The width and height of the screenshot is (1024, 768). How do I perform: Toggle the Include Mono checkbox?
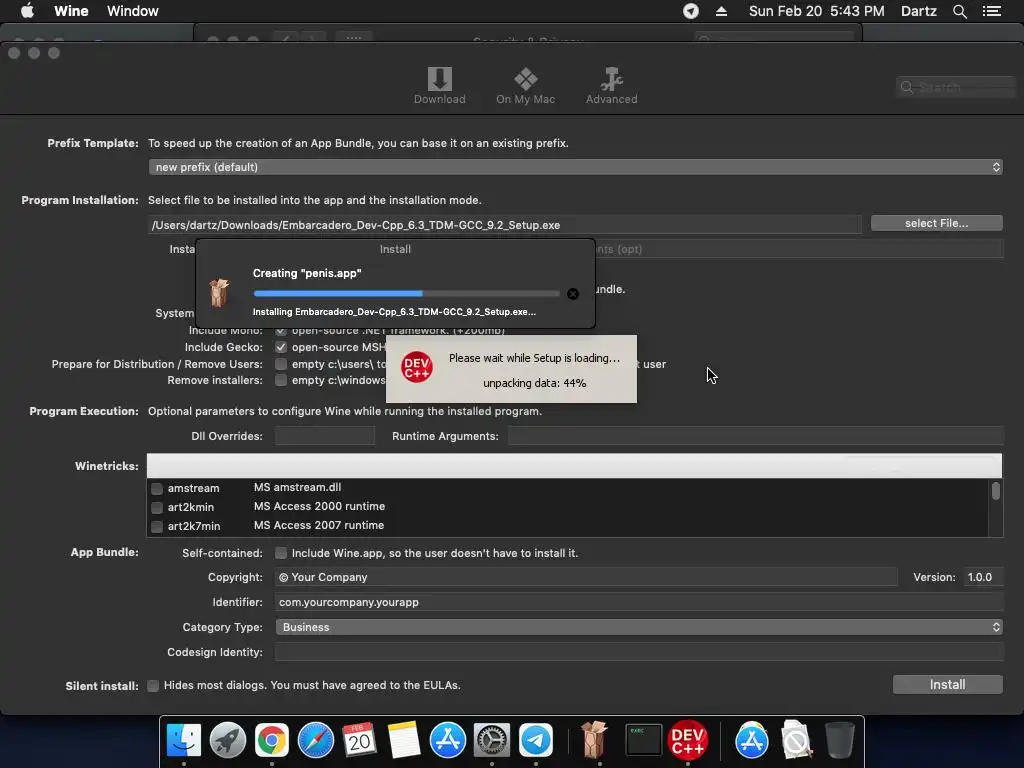pos(281,330)
